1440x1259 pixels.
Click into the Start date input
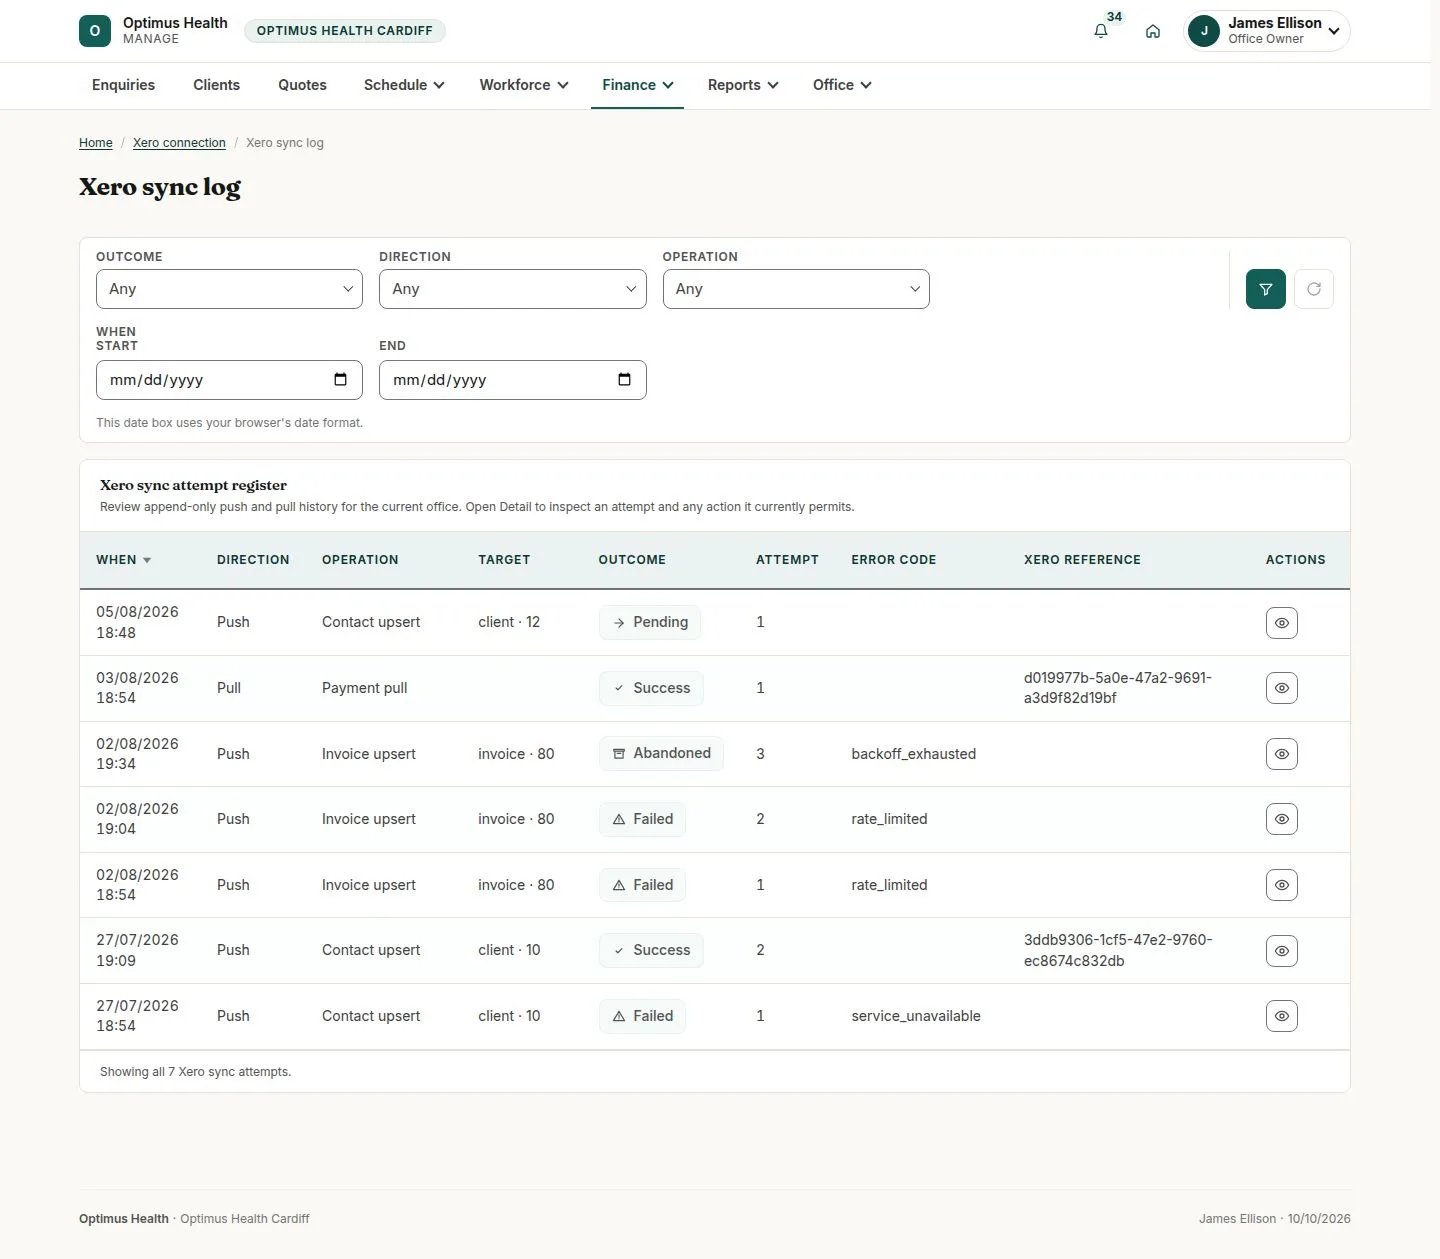coord(229,380)
